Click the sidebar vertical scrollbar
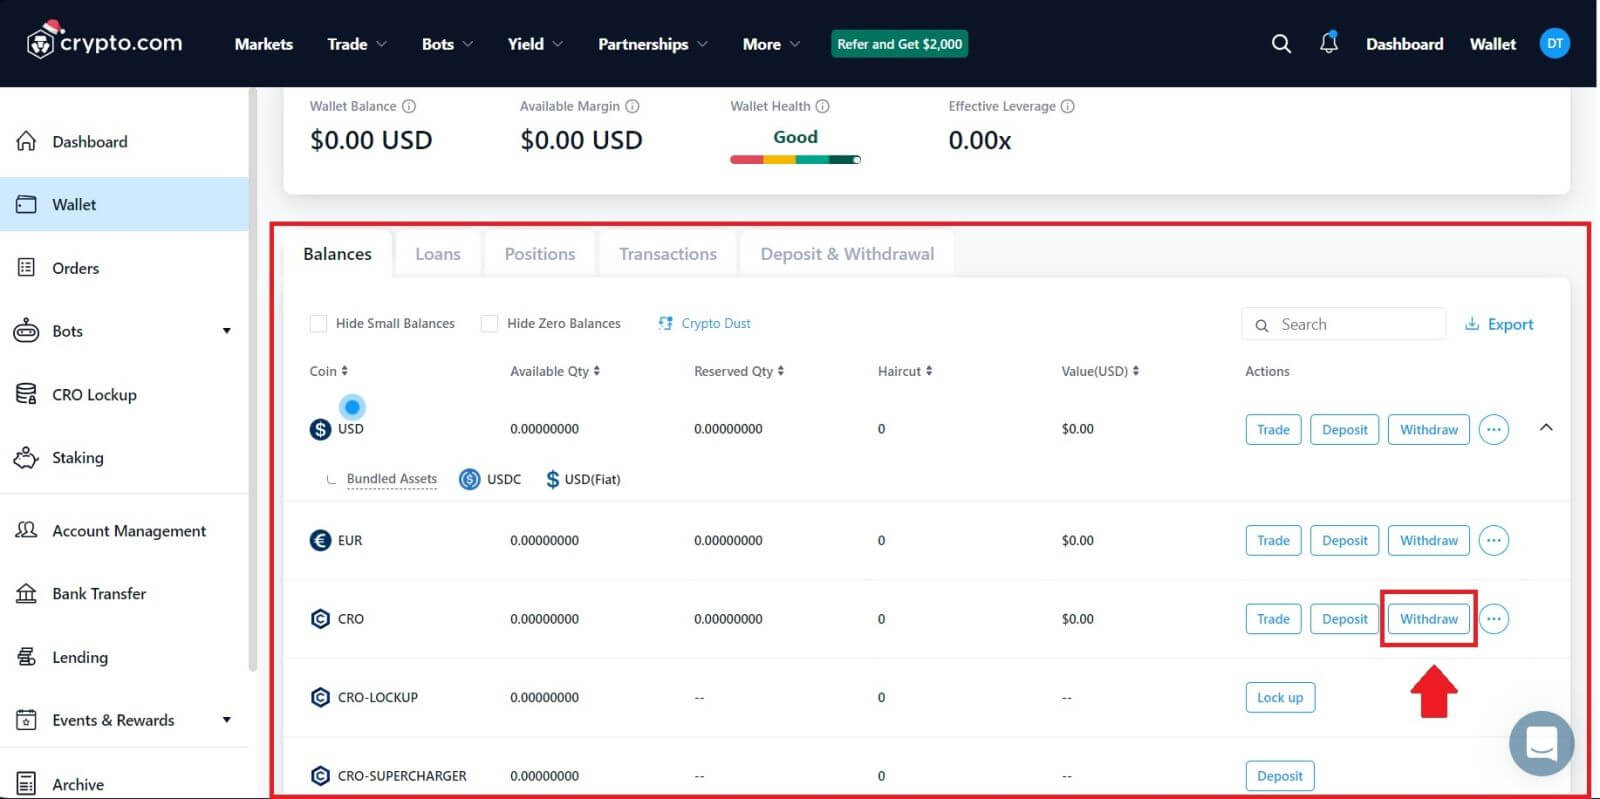This screenshot has width=1600, height=799. [x=253, y=380]
